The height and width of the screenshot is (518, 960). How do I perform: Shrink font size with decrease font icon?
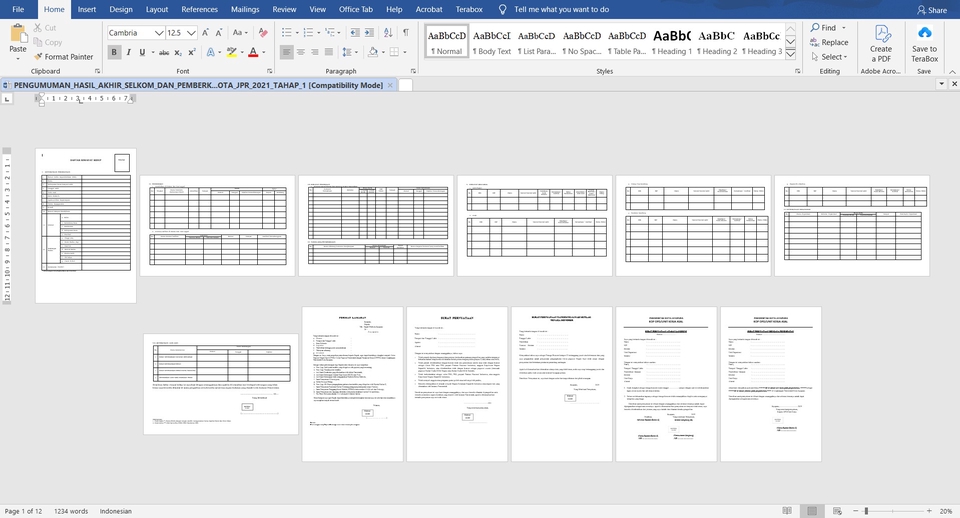[219, 32]
